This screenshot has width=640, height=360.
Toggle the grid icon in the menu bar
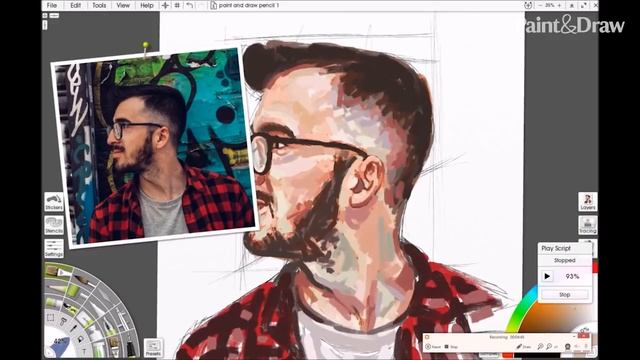[x=177, y=5]
